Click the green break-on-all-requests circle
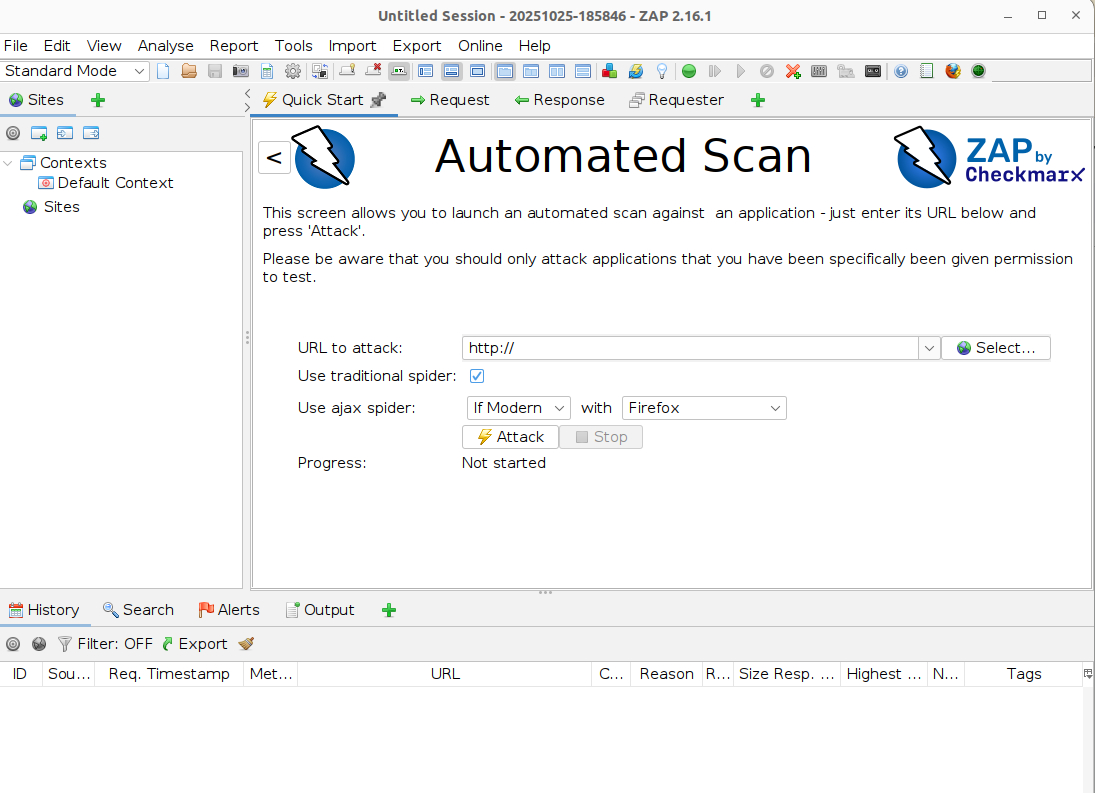Screen dimensions: 1095x793 689,71
